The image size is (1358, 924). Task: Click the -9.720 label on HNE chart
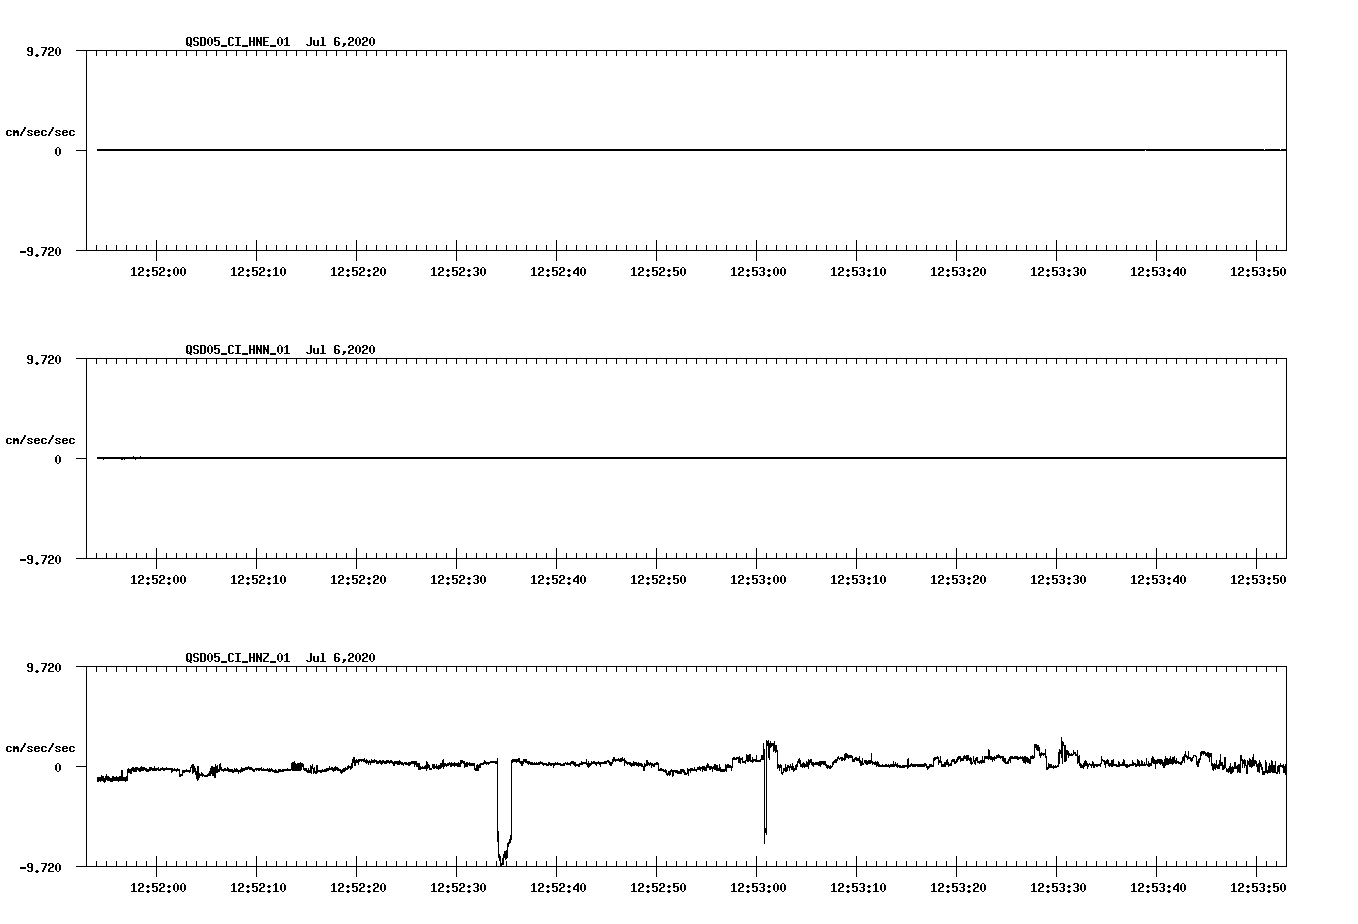pos(40,251)
